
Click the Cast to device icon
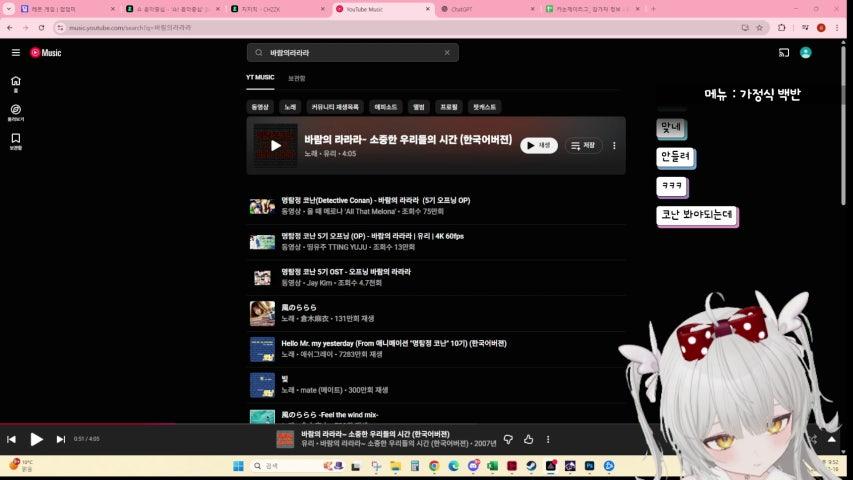coord(784,53)
